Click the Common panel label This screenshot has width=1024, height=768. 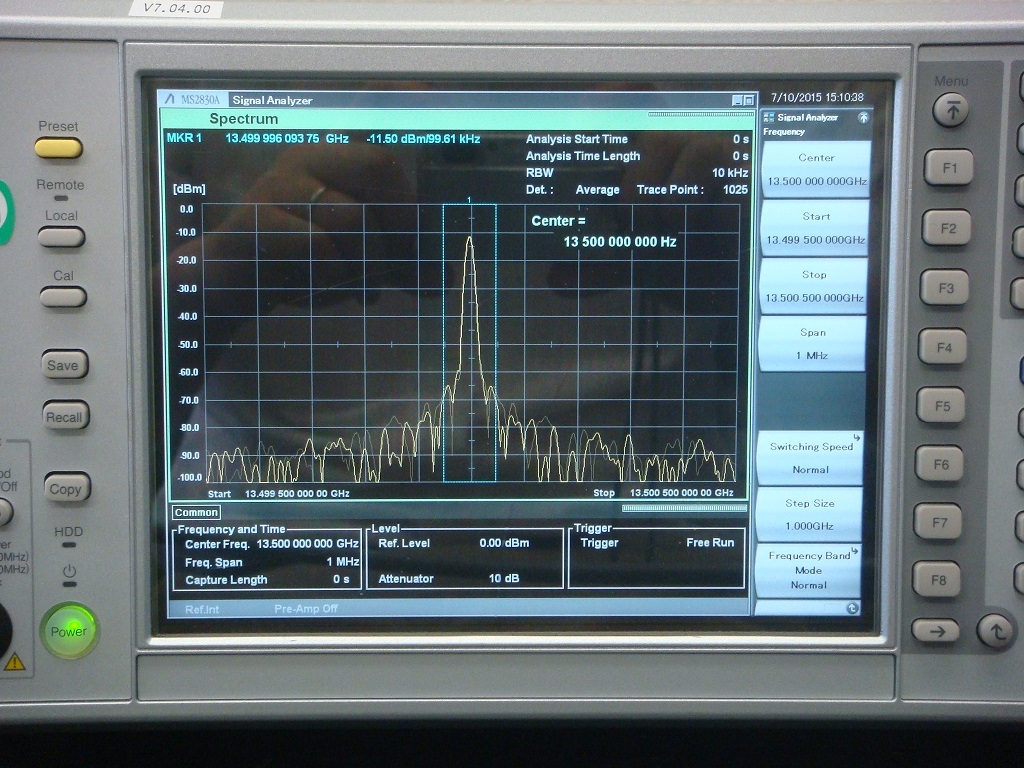click(x=196, y=513)
